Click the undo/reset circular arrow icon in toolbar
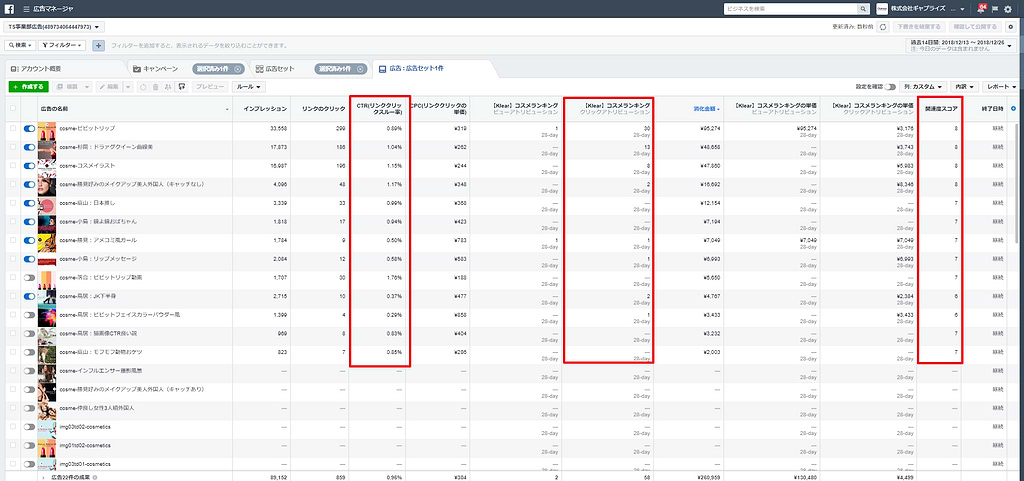The image size is (1024, 481). click(x=144, y=87)
